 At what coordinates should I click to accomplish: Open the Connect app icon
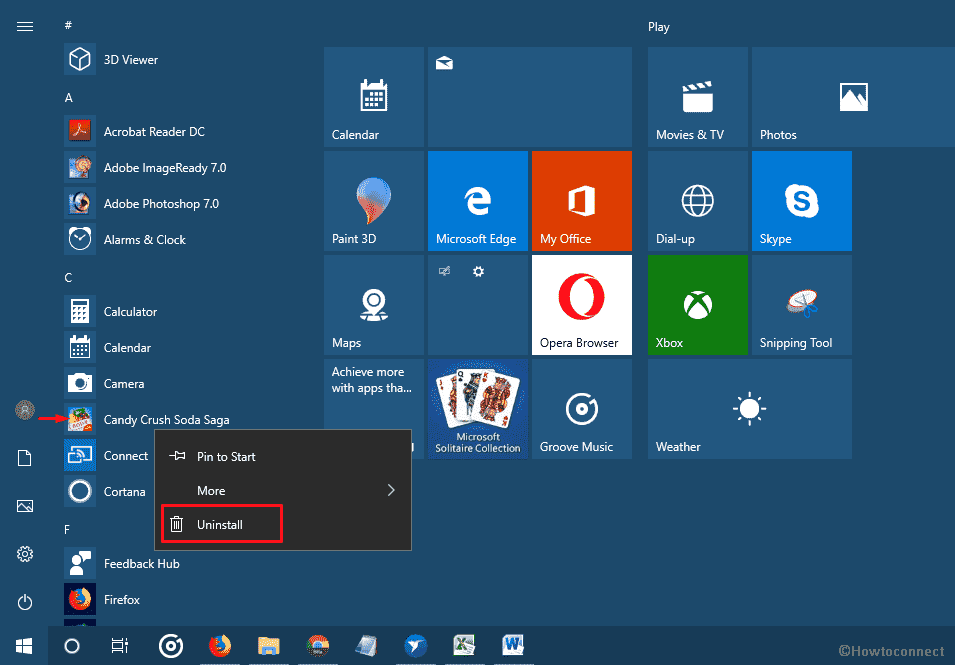80,456
